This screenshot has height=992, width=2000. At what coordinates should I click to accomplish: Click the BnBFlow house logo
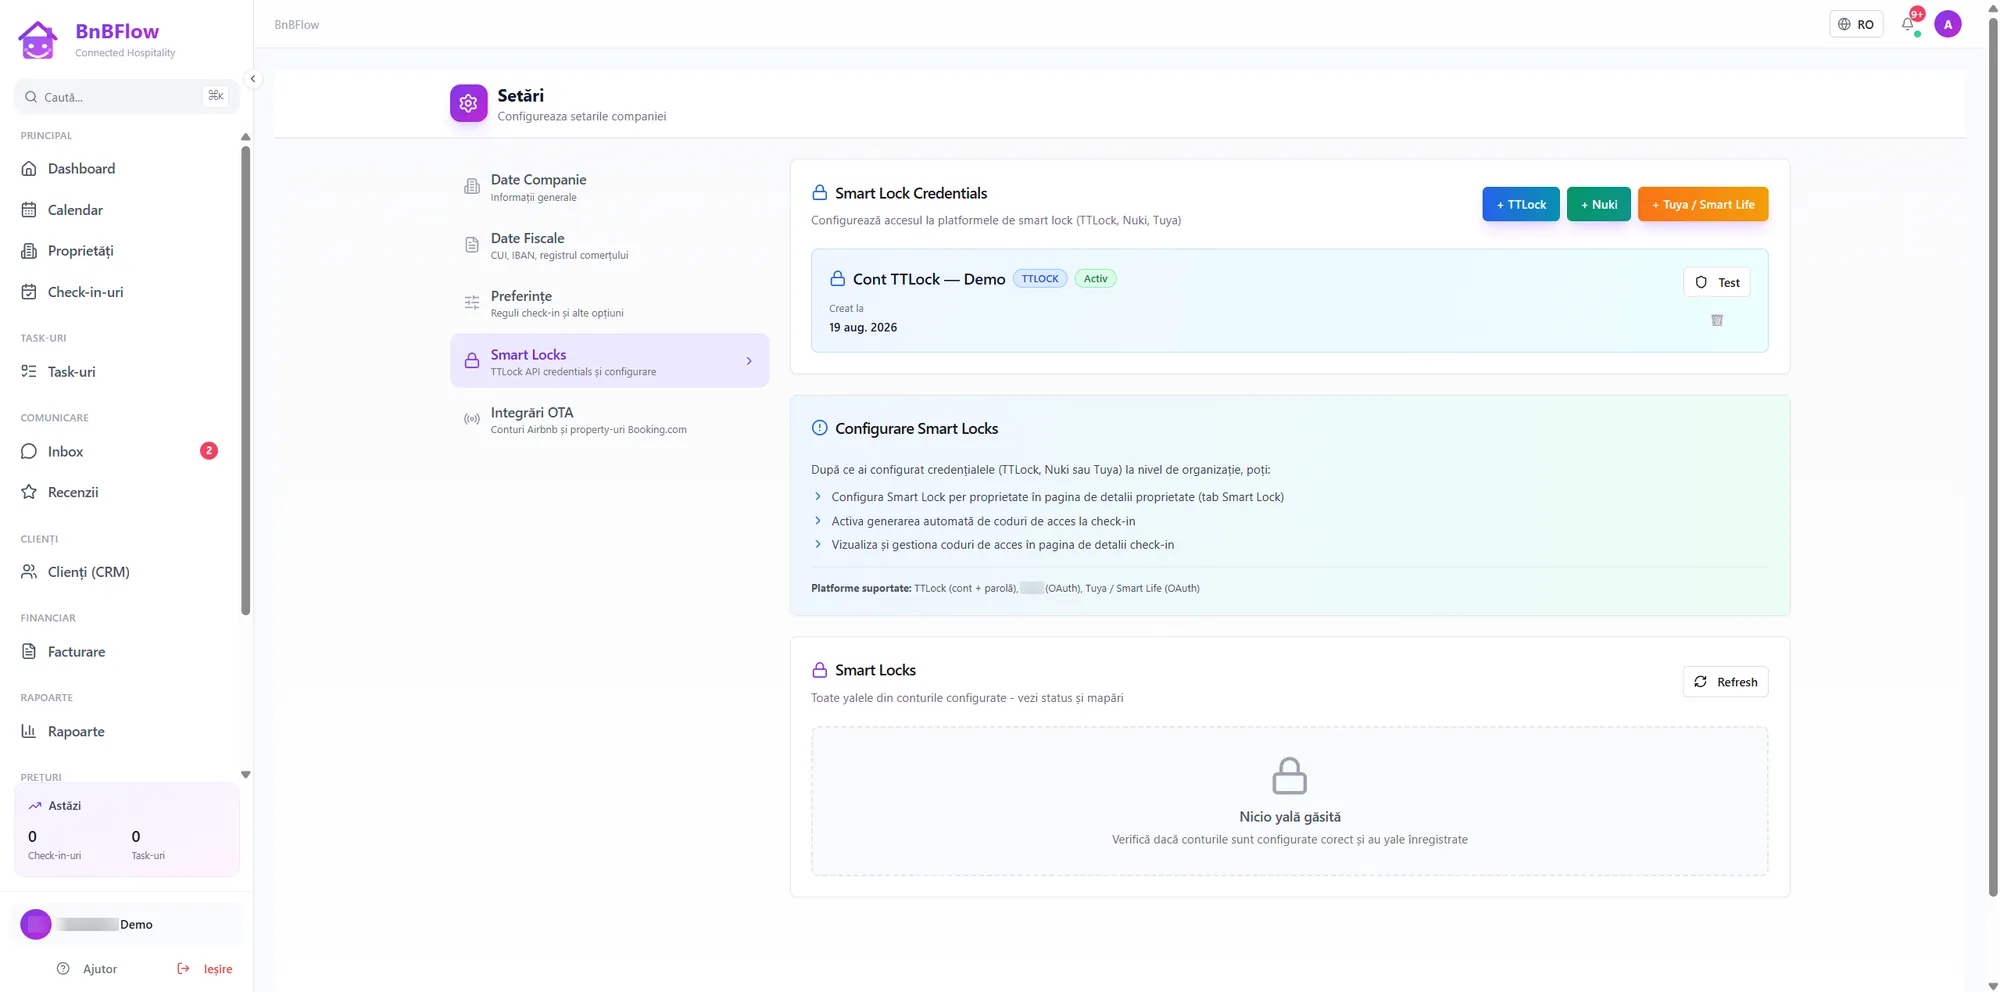(38, 40)
